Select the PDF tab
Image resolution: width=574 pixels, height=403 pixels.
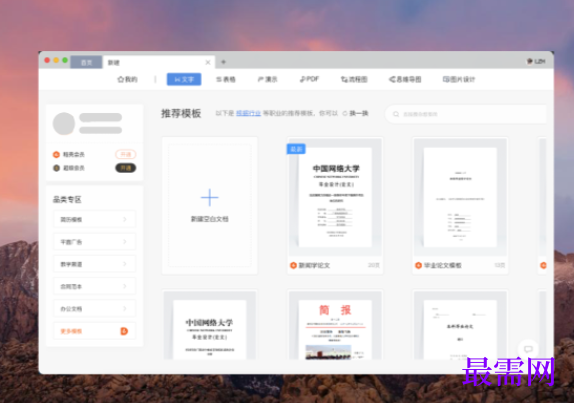pos(309,79)
